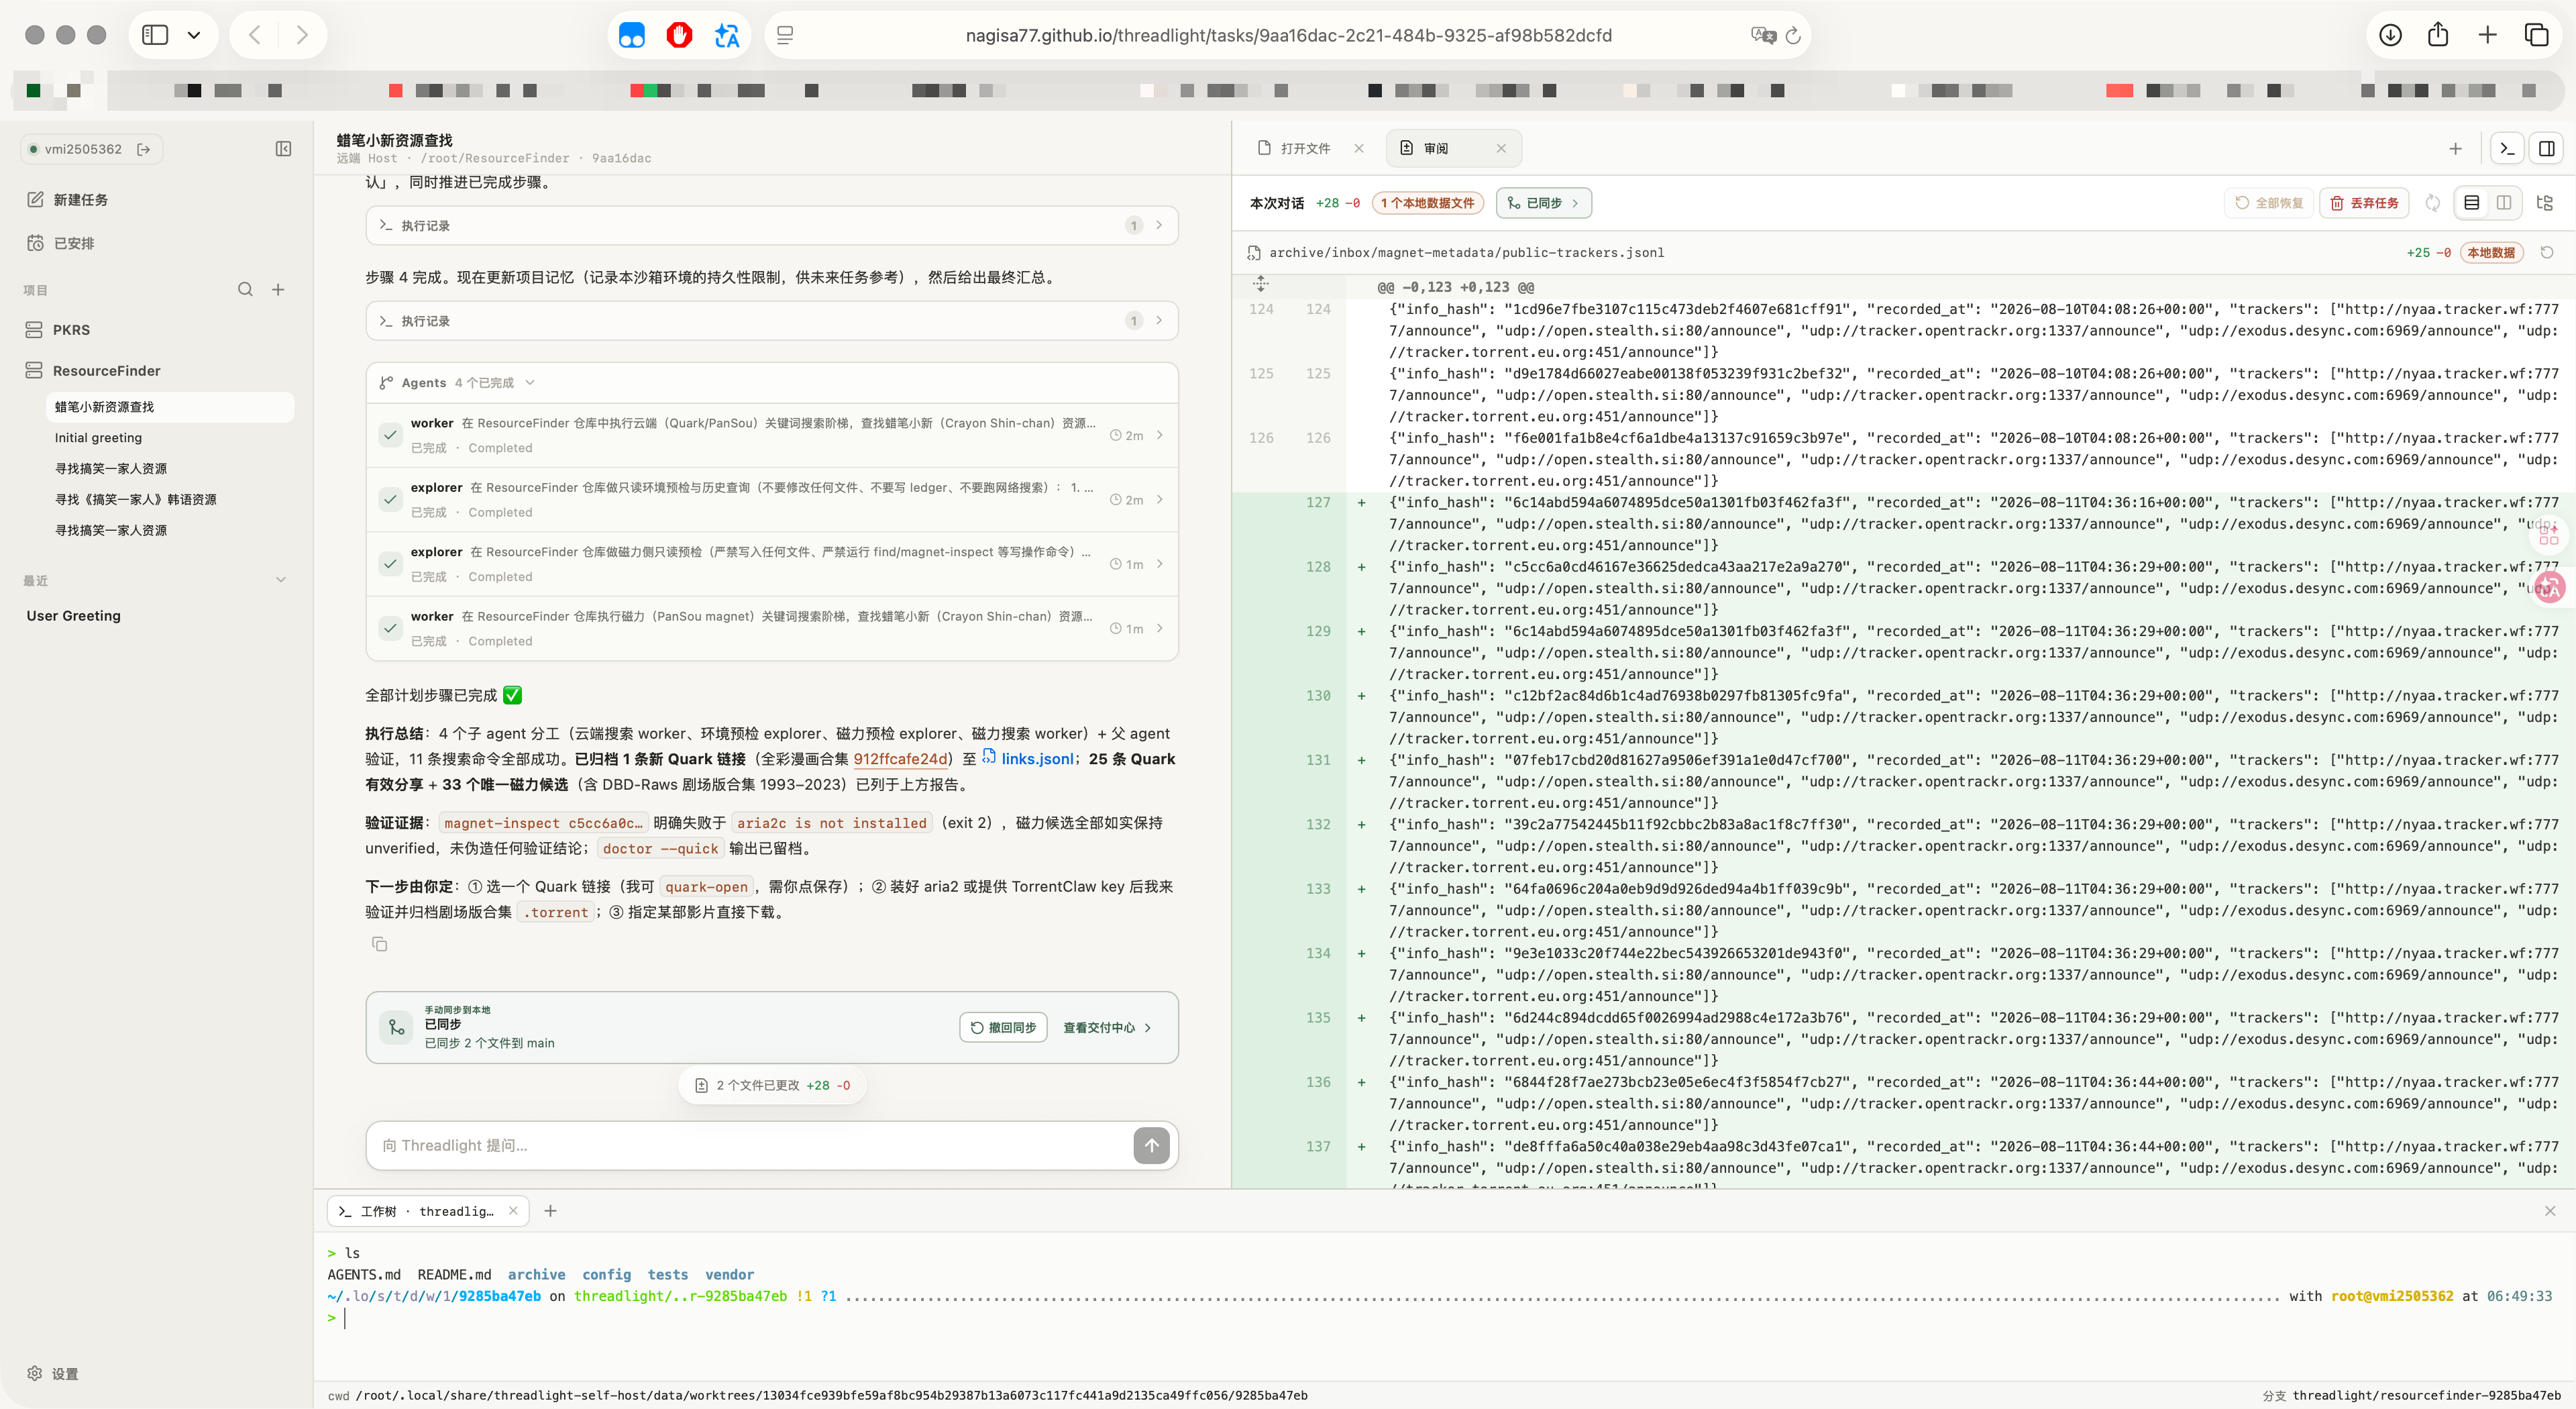The image size is (2576, 1409).
Task: Show the changed files tree view
Action: (2545, 203)
